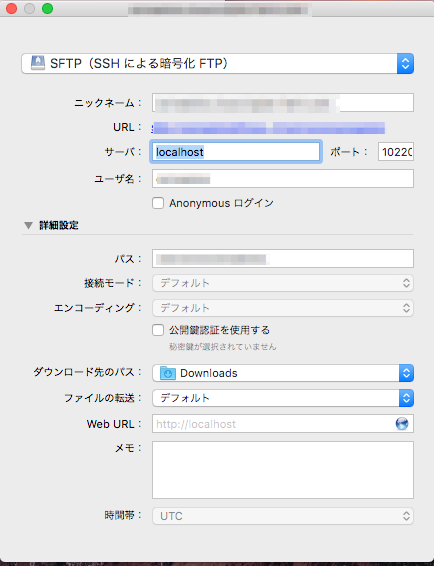Click inside the メモ text area
The width and height of the screenshot is (434, 566).
(x=283, y=470)
